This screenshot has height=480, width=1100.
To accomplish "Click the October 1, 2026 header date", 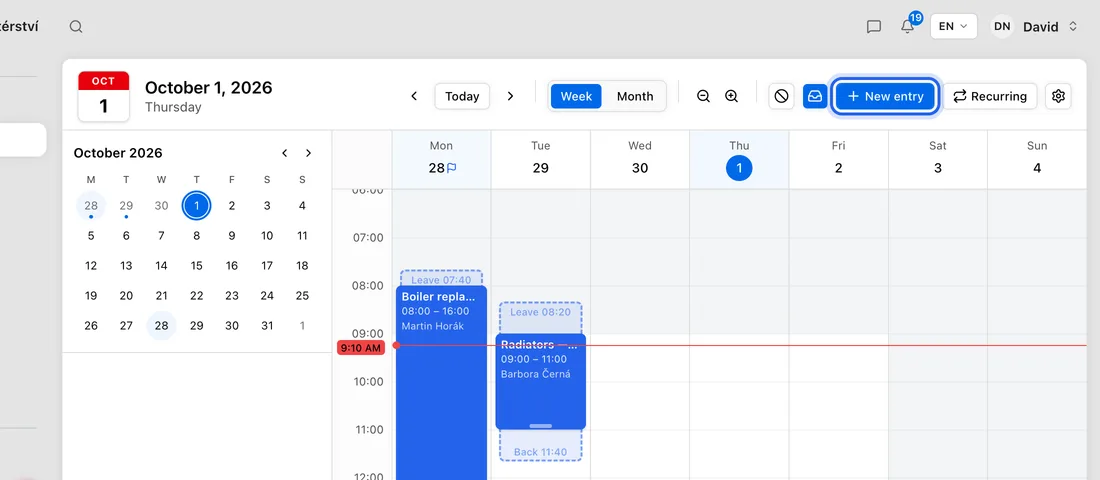I will click(208, 88).
